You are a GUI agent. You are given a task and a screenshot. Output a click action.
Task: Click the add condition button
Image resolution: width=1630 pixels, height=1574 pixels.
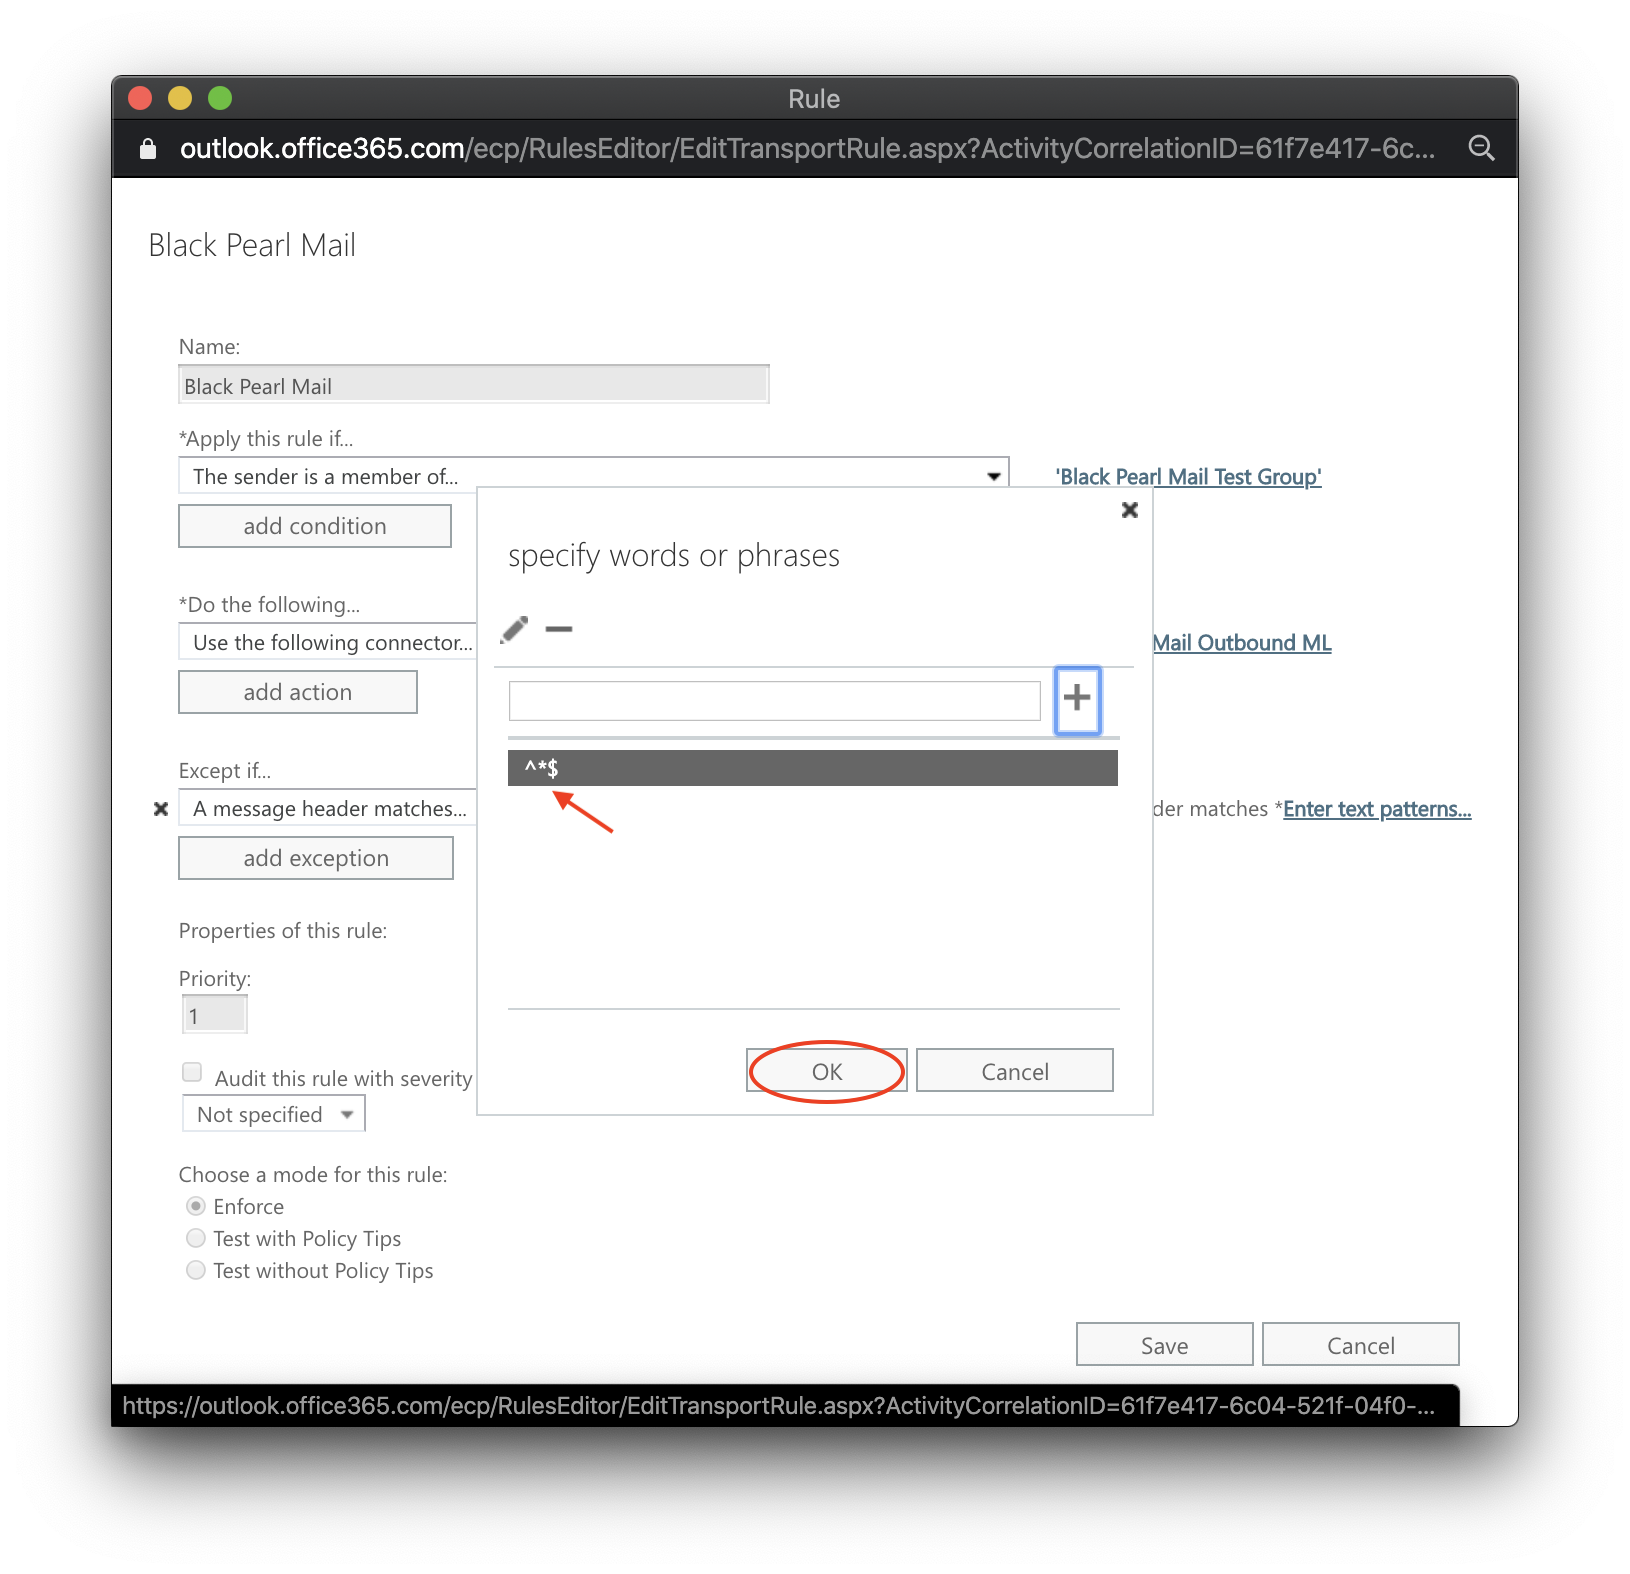click(315, 526)
